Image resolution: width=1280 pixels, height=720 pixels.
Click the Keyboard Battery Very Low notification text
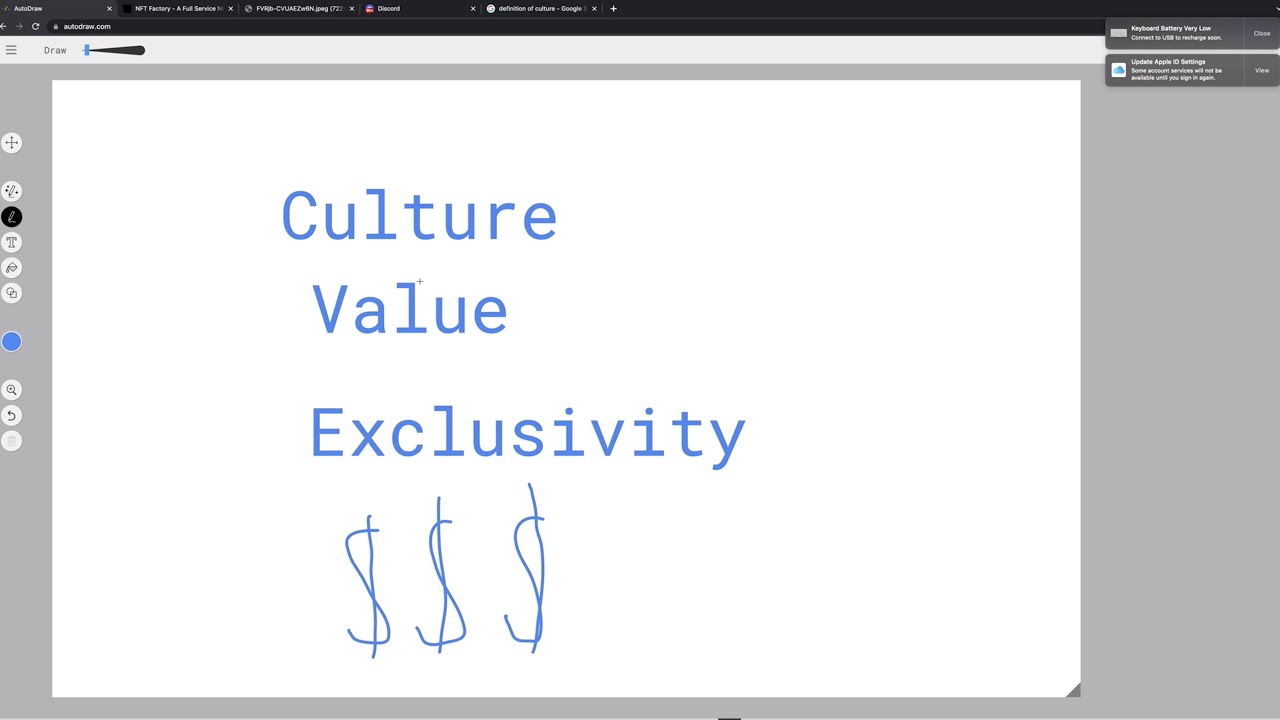click(x=1176, y=33)
